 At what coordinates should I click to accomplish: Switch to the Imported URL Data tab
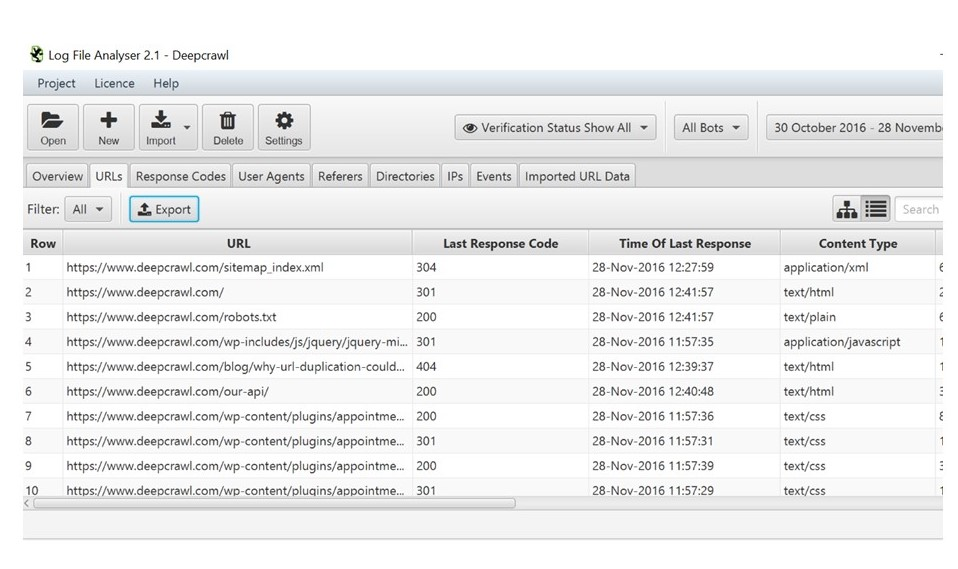[x=577, y=176]
